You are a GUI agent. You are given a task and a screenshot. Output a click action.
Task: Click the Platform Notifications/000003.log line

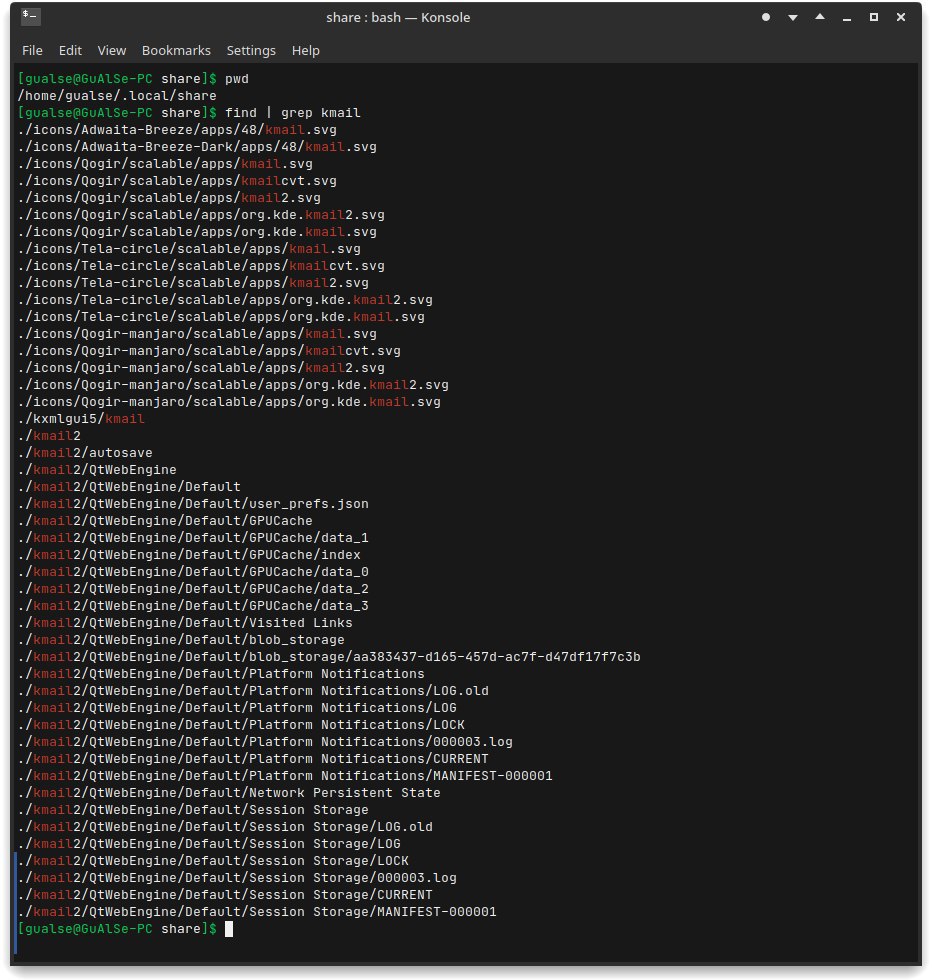[x=266, y=741]
